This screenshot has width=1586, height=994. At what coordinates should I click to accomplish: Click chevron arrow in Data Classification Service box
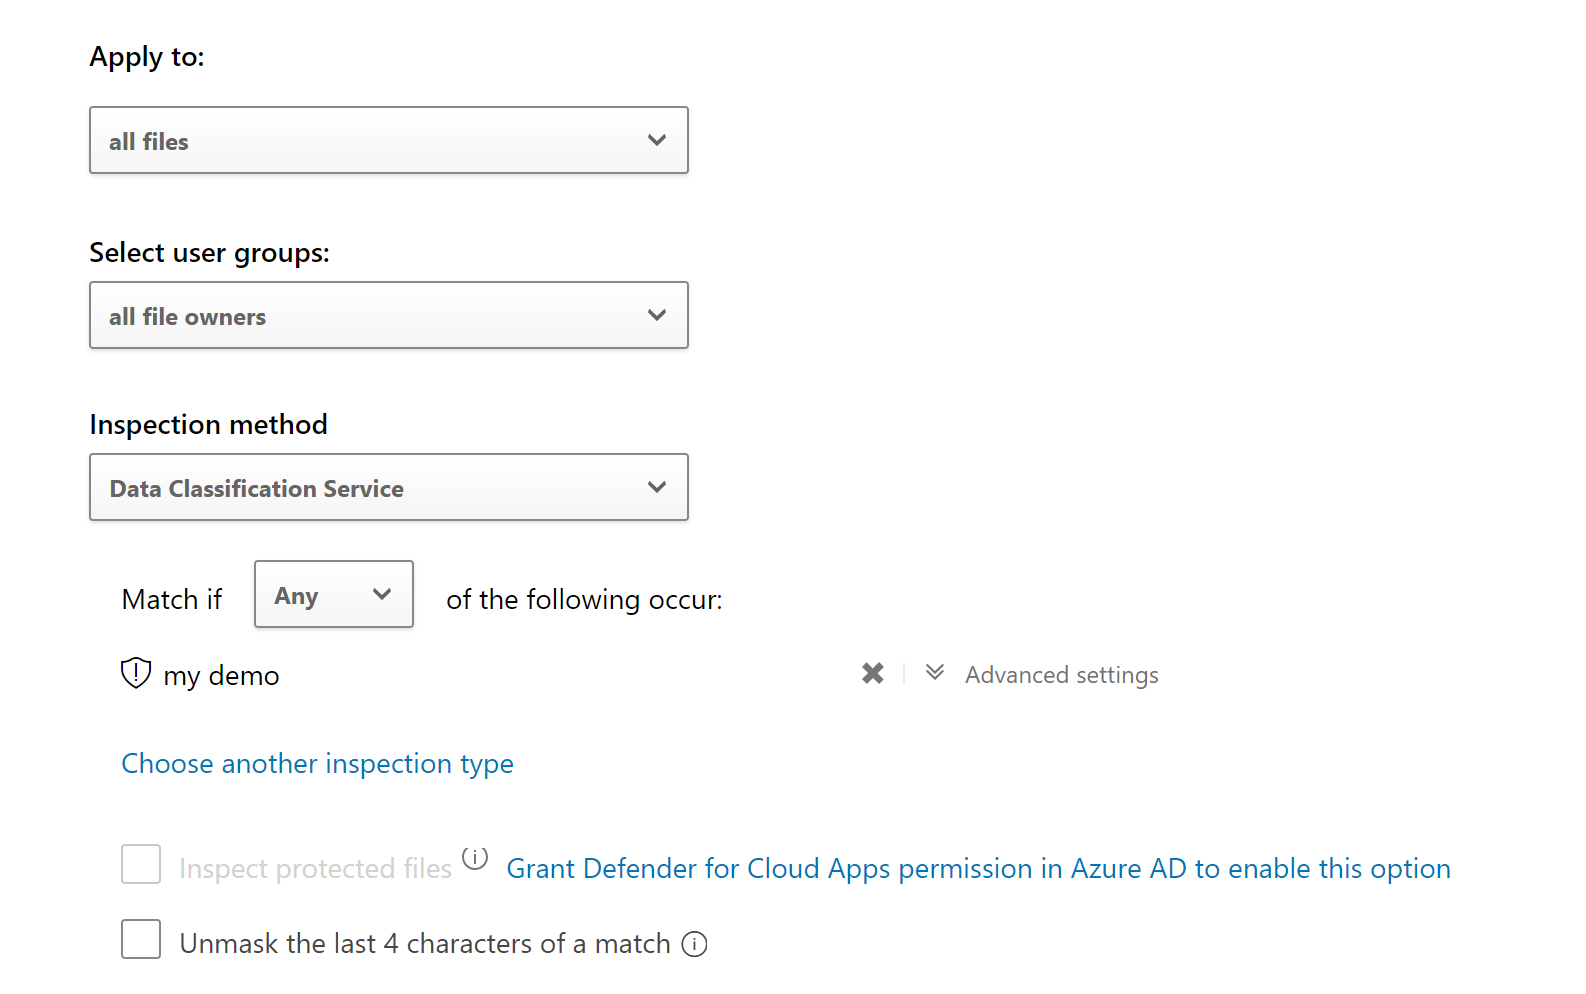point(656,487)
